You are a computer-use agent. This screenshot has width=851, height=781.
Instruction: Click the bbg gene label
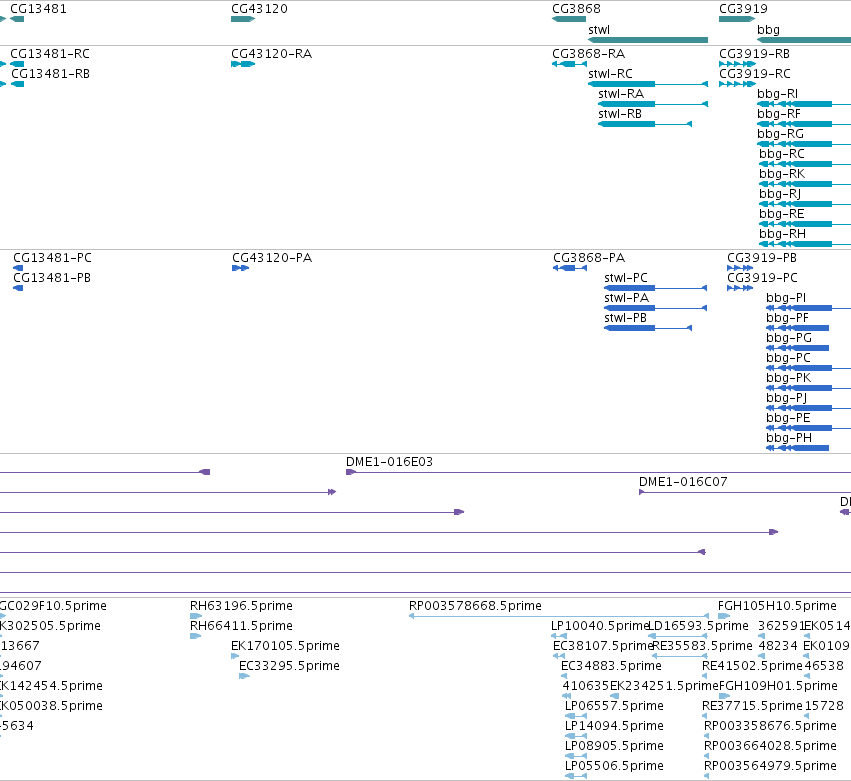pos(769,30)
